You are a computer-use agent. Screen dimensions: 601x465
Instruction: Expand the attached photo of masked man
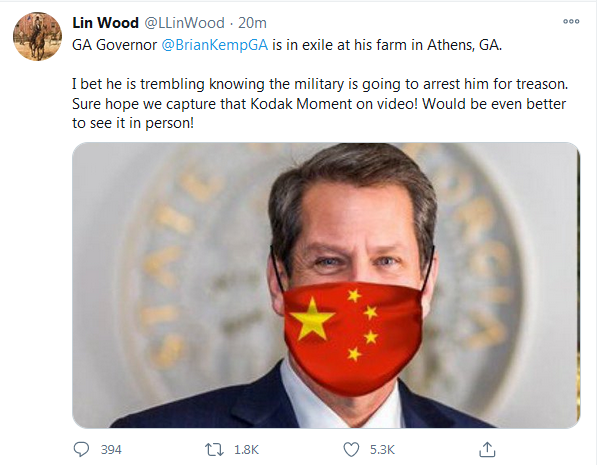(326, 285)
